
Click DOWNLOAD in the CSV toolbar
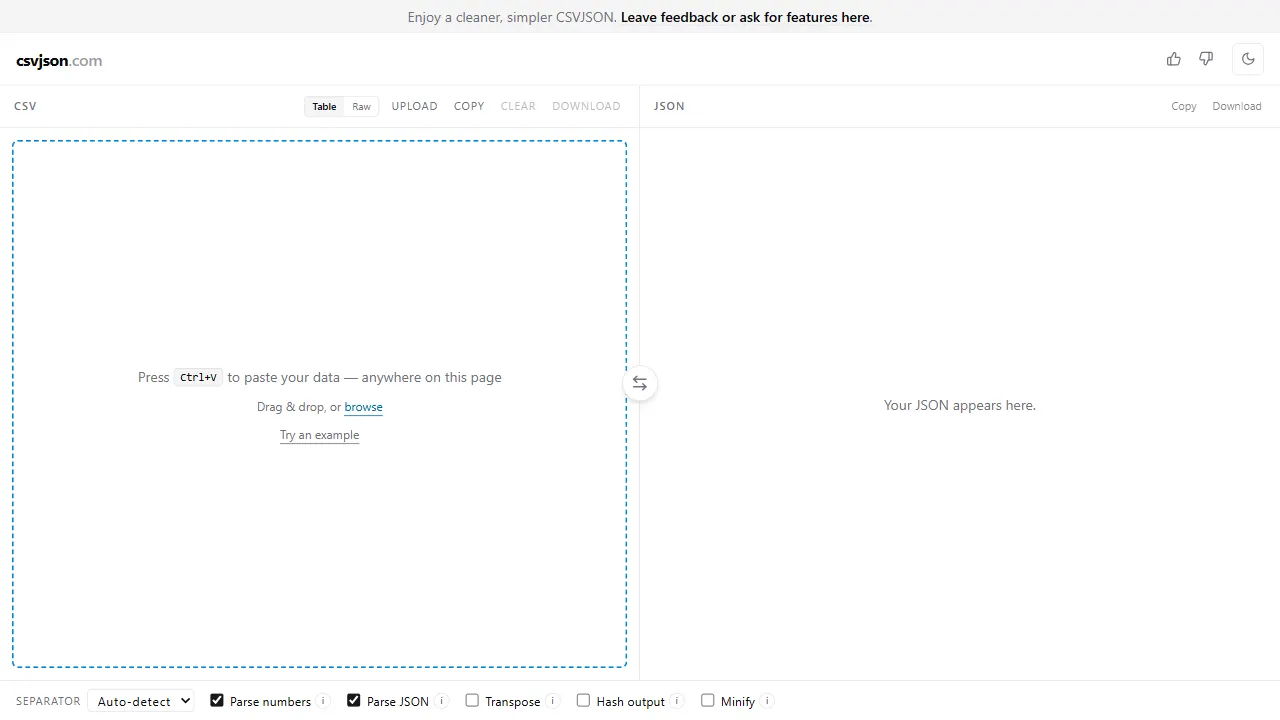(x=586, y=106)
